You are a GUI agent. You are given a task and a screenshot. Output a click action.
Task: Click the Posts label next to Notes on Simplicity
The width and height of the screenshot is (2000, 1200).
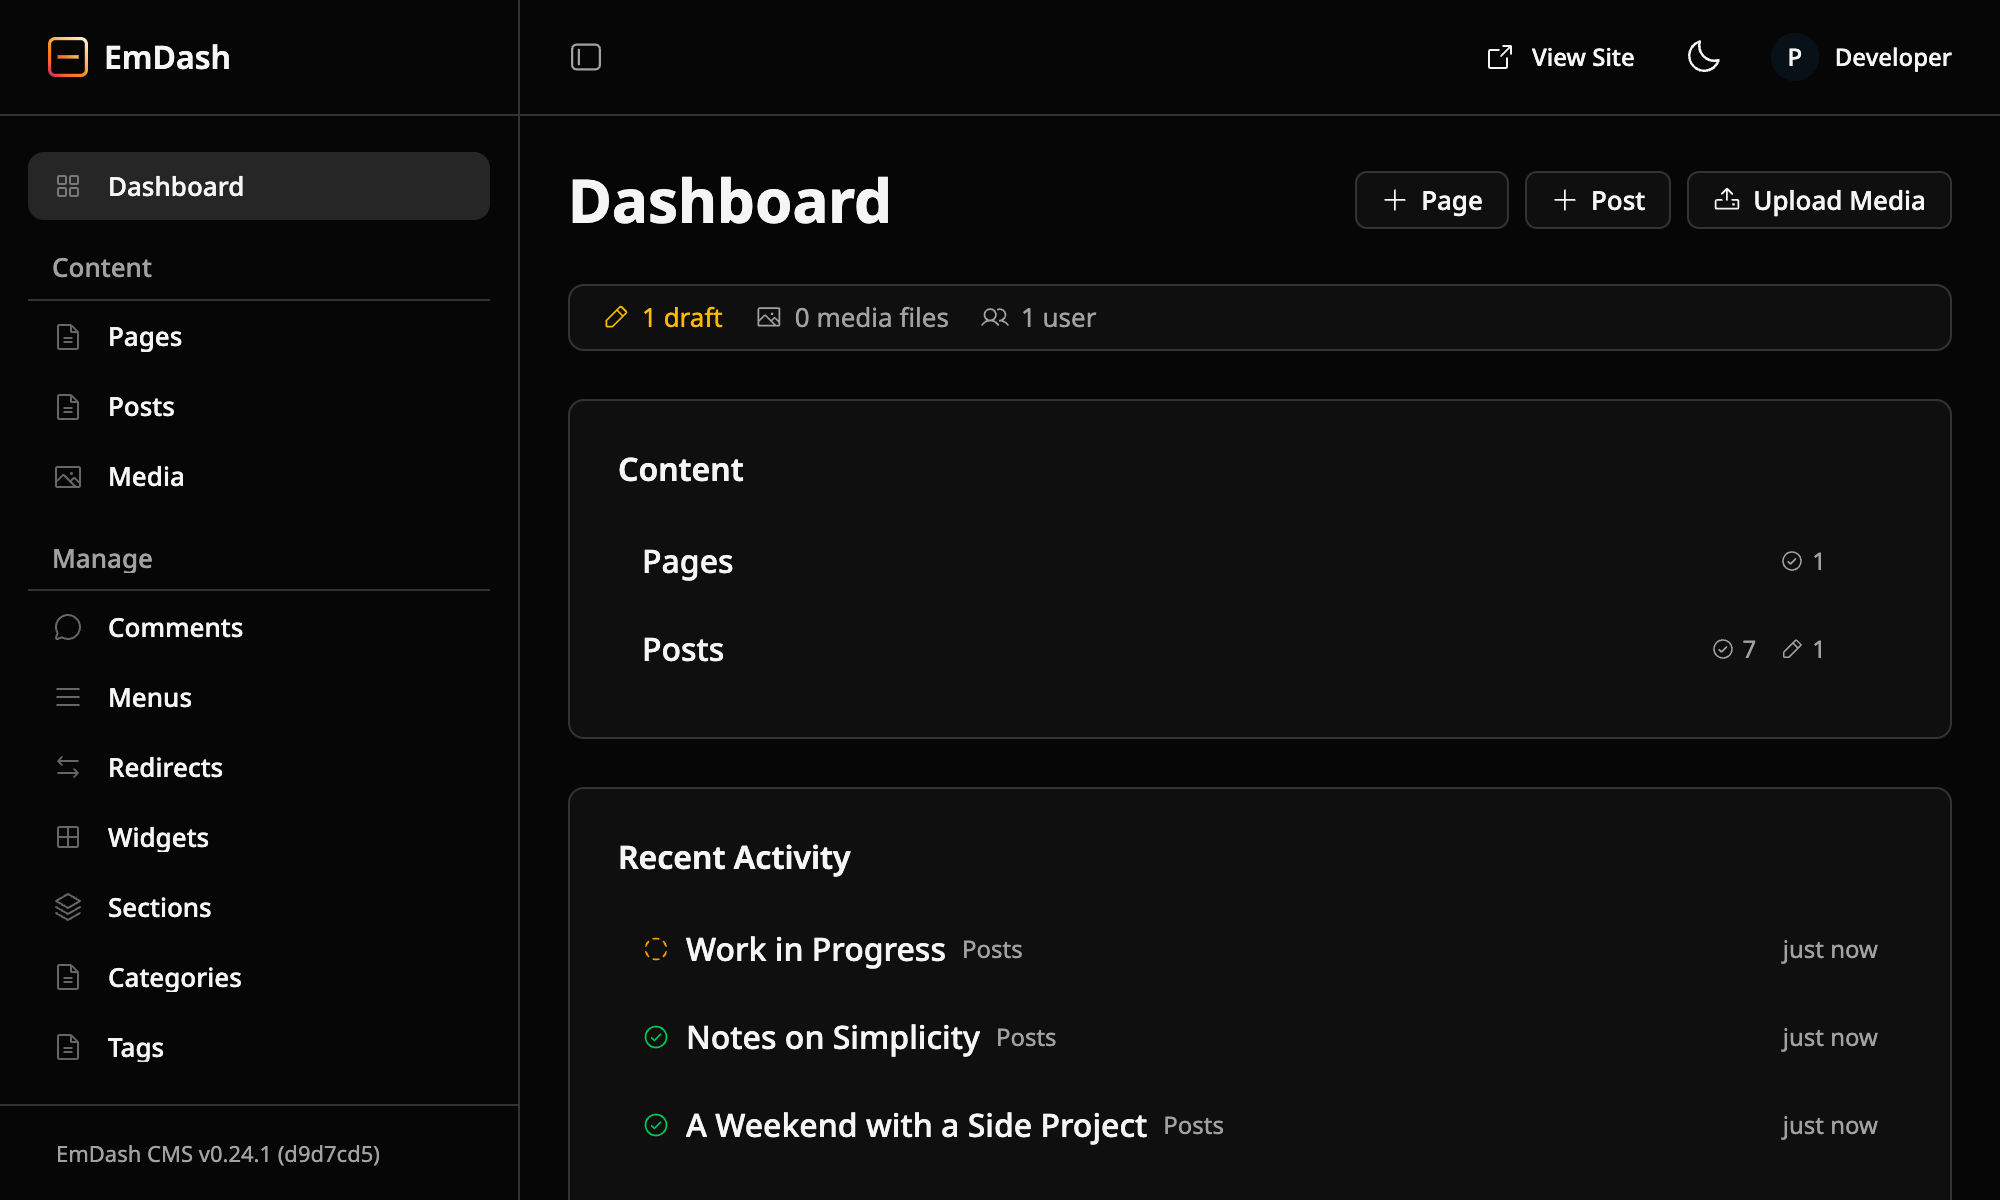click(1026, 1037)
